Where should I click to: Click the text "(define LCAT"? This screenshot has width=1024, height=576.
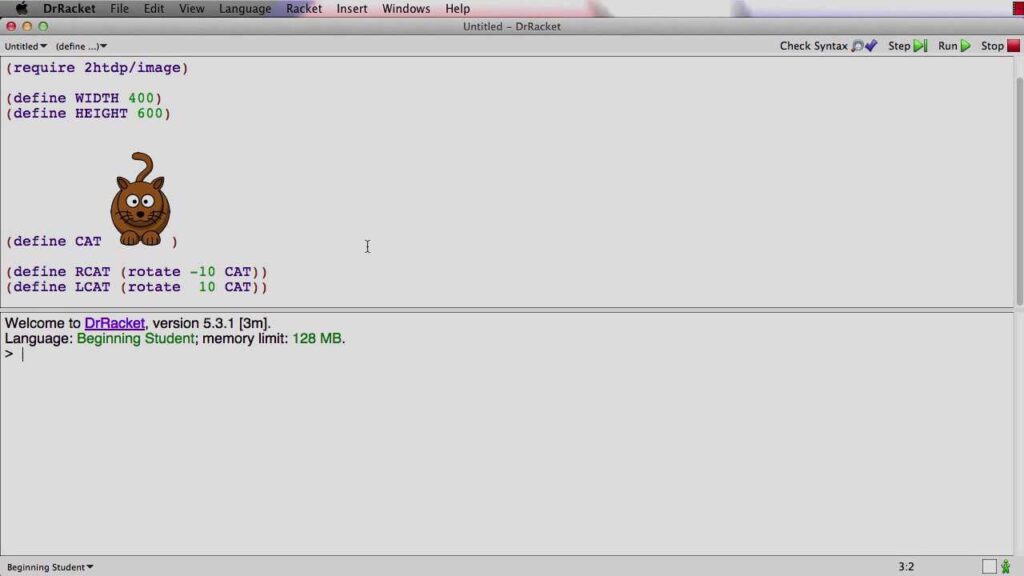coord(58,287)
